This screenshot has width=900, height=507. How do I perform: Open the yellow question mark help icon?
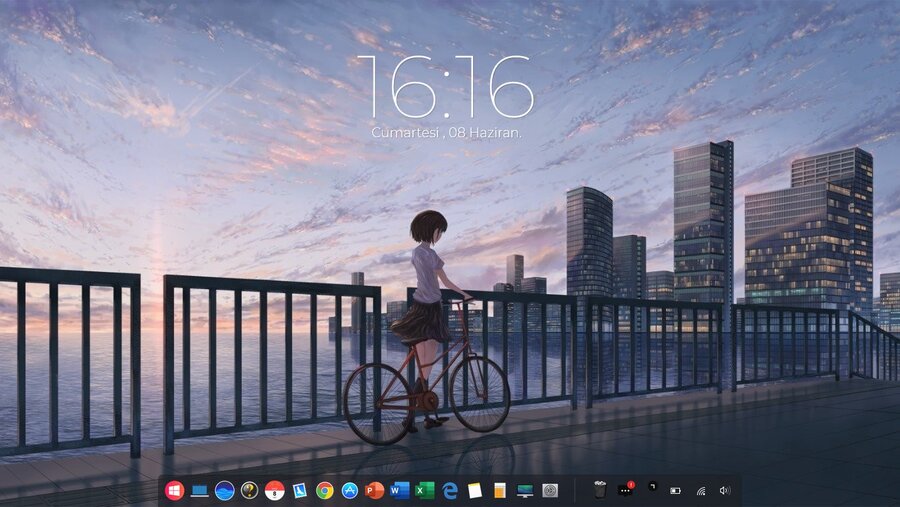(x=249, y=490)
